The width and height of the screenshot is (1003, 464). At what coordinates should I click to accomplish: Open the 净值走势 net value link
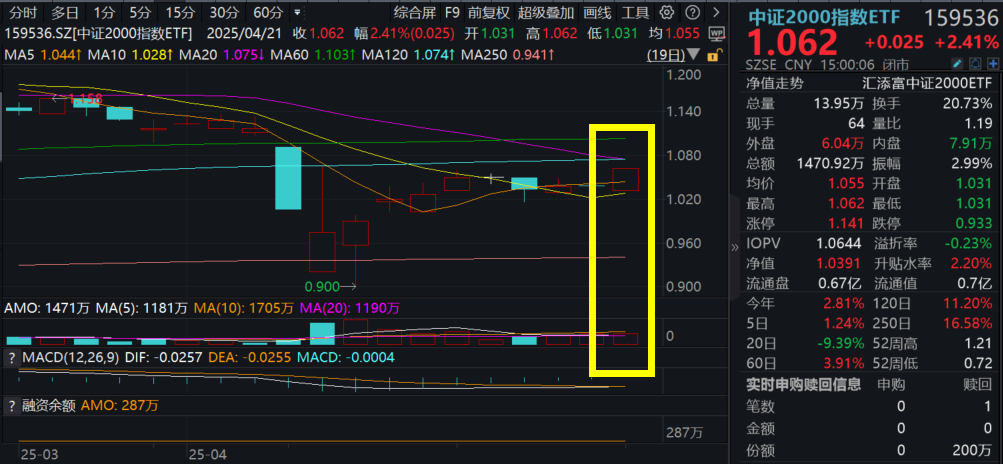click(x=774, y=84)
